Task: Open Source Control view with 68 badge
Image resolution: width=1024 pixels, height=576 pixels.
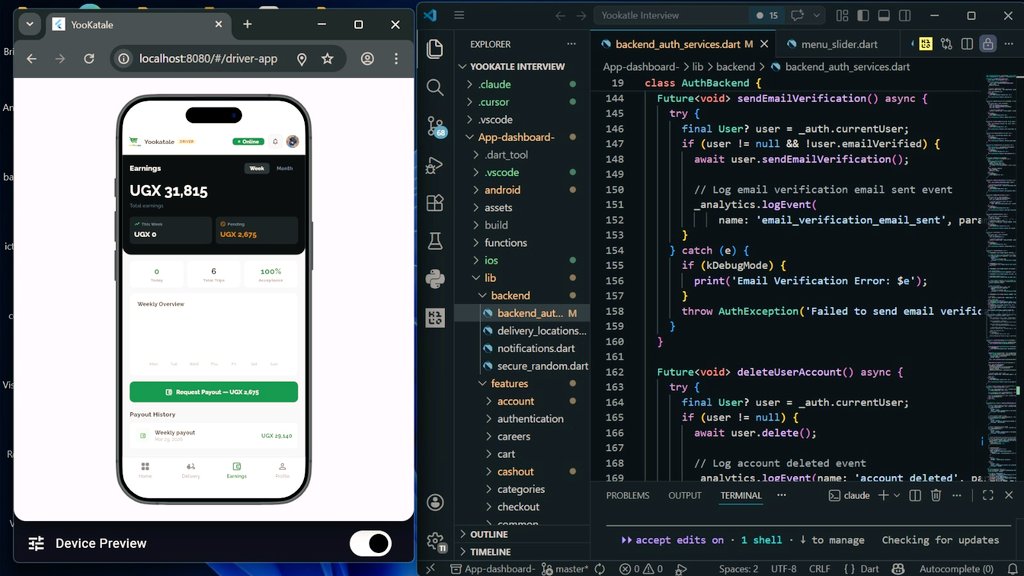Action: [436, 126]
